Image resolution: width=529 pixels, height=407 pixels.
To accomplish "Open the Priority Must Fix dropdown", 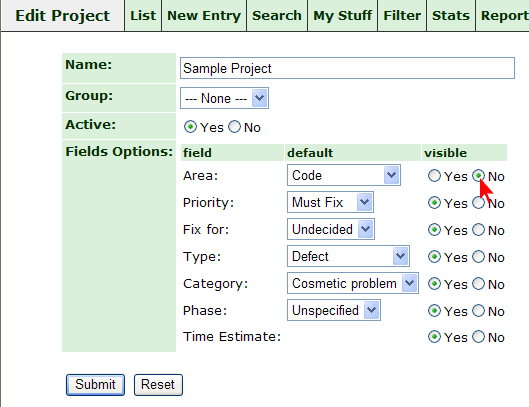I will point(330,202).
